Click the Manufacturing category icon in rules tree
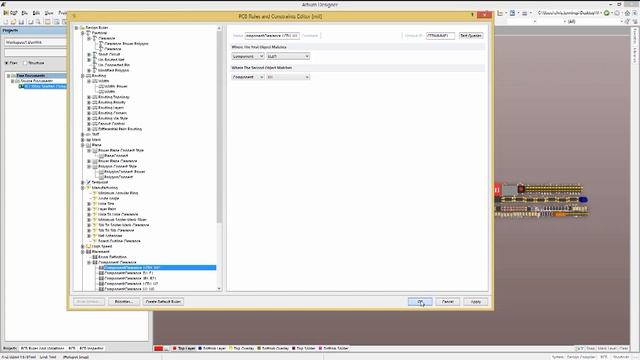Screen dimensions: 640x360 tap(88, 188)
